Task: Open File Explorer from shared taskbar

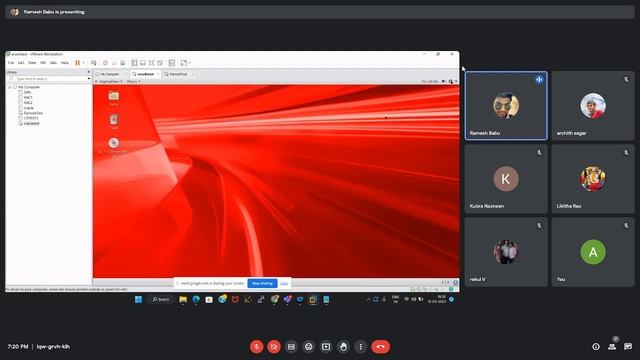Action: [x=183, y=300]
